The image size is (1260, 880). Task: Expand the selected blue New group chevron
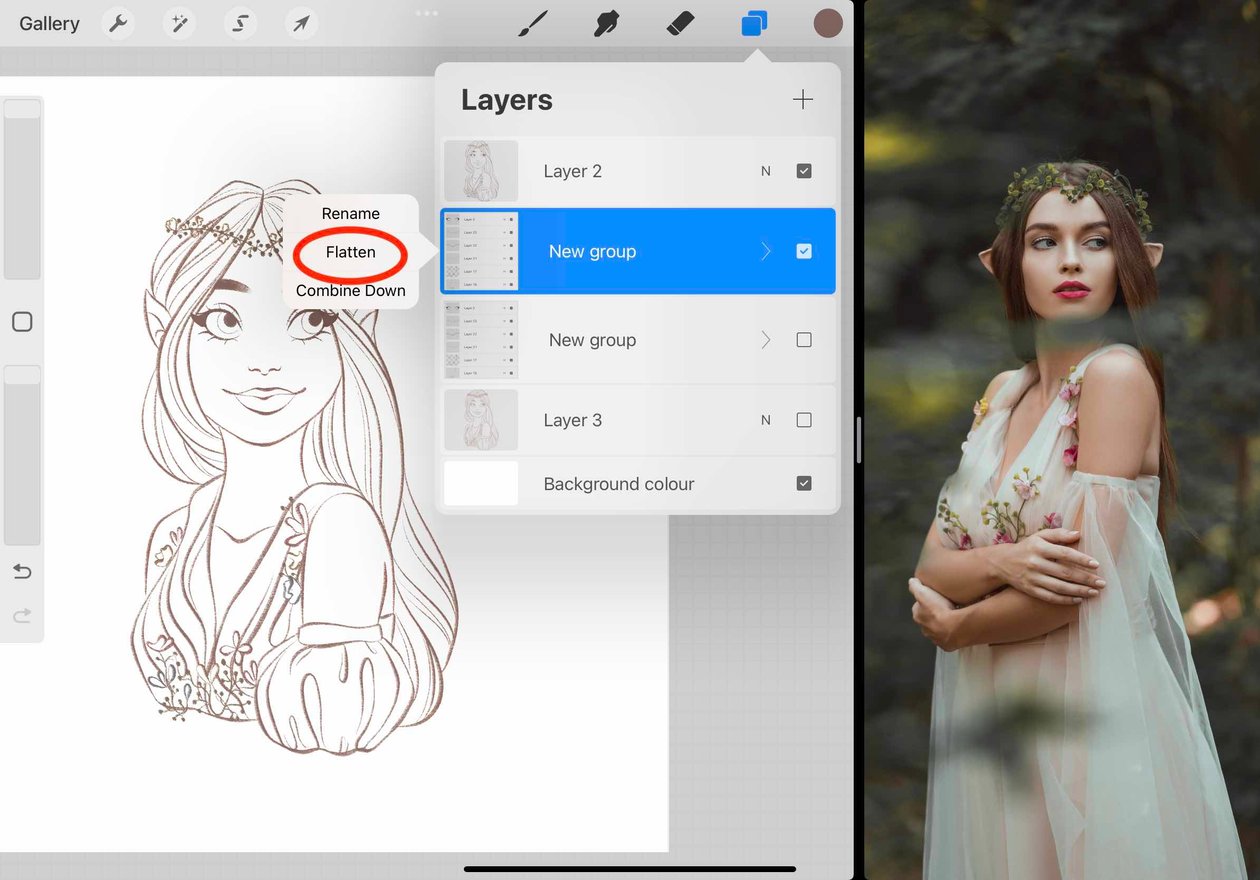[766, 251]
